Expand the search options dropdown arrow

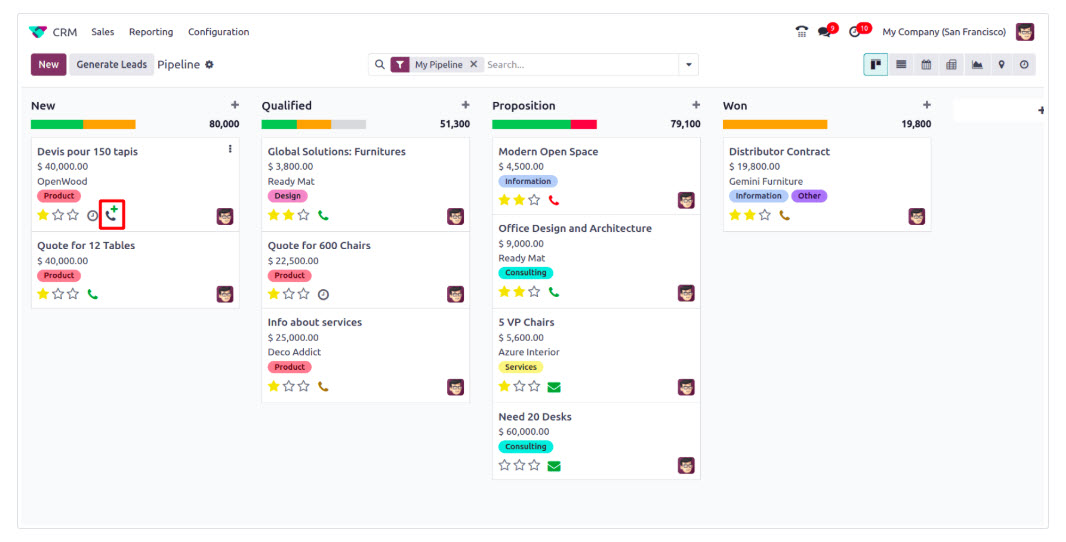point(688,65)
